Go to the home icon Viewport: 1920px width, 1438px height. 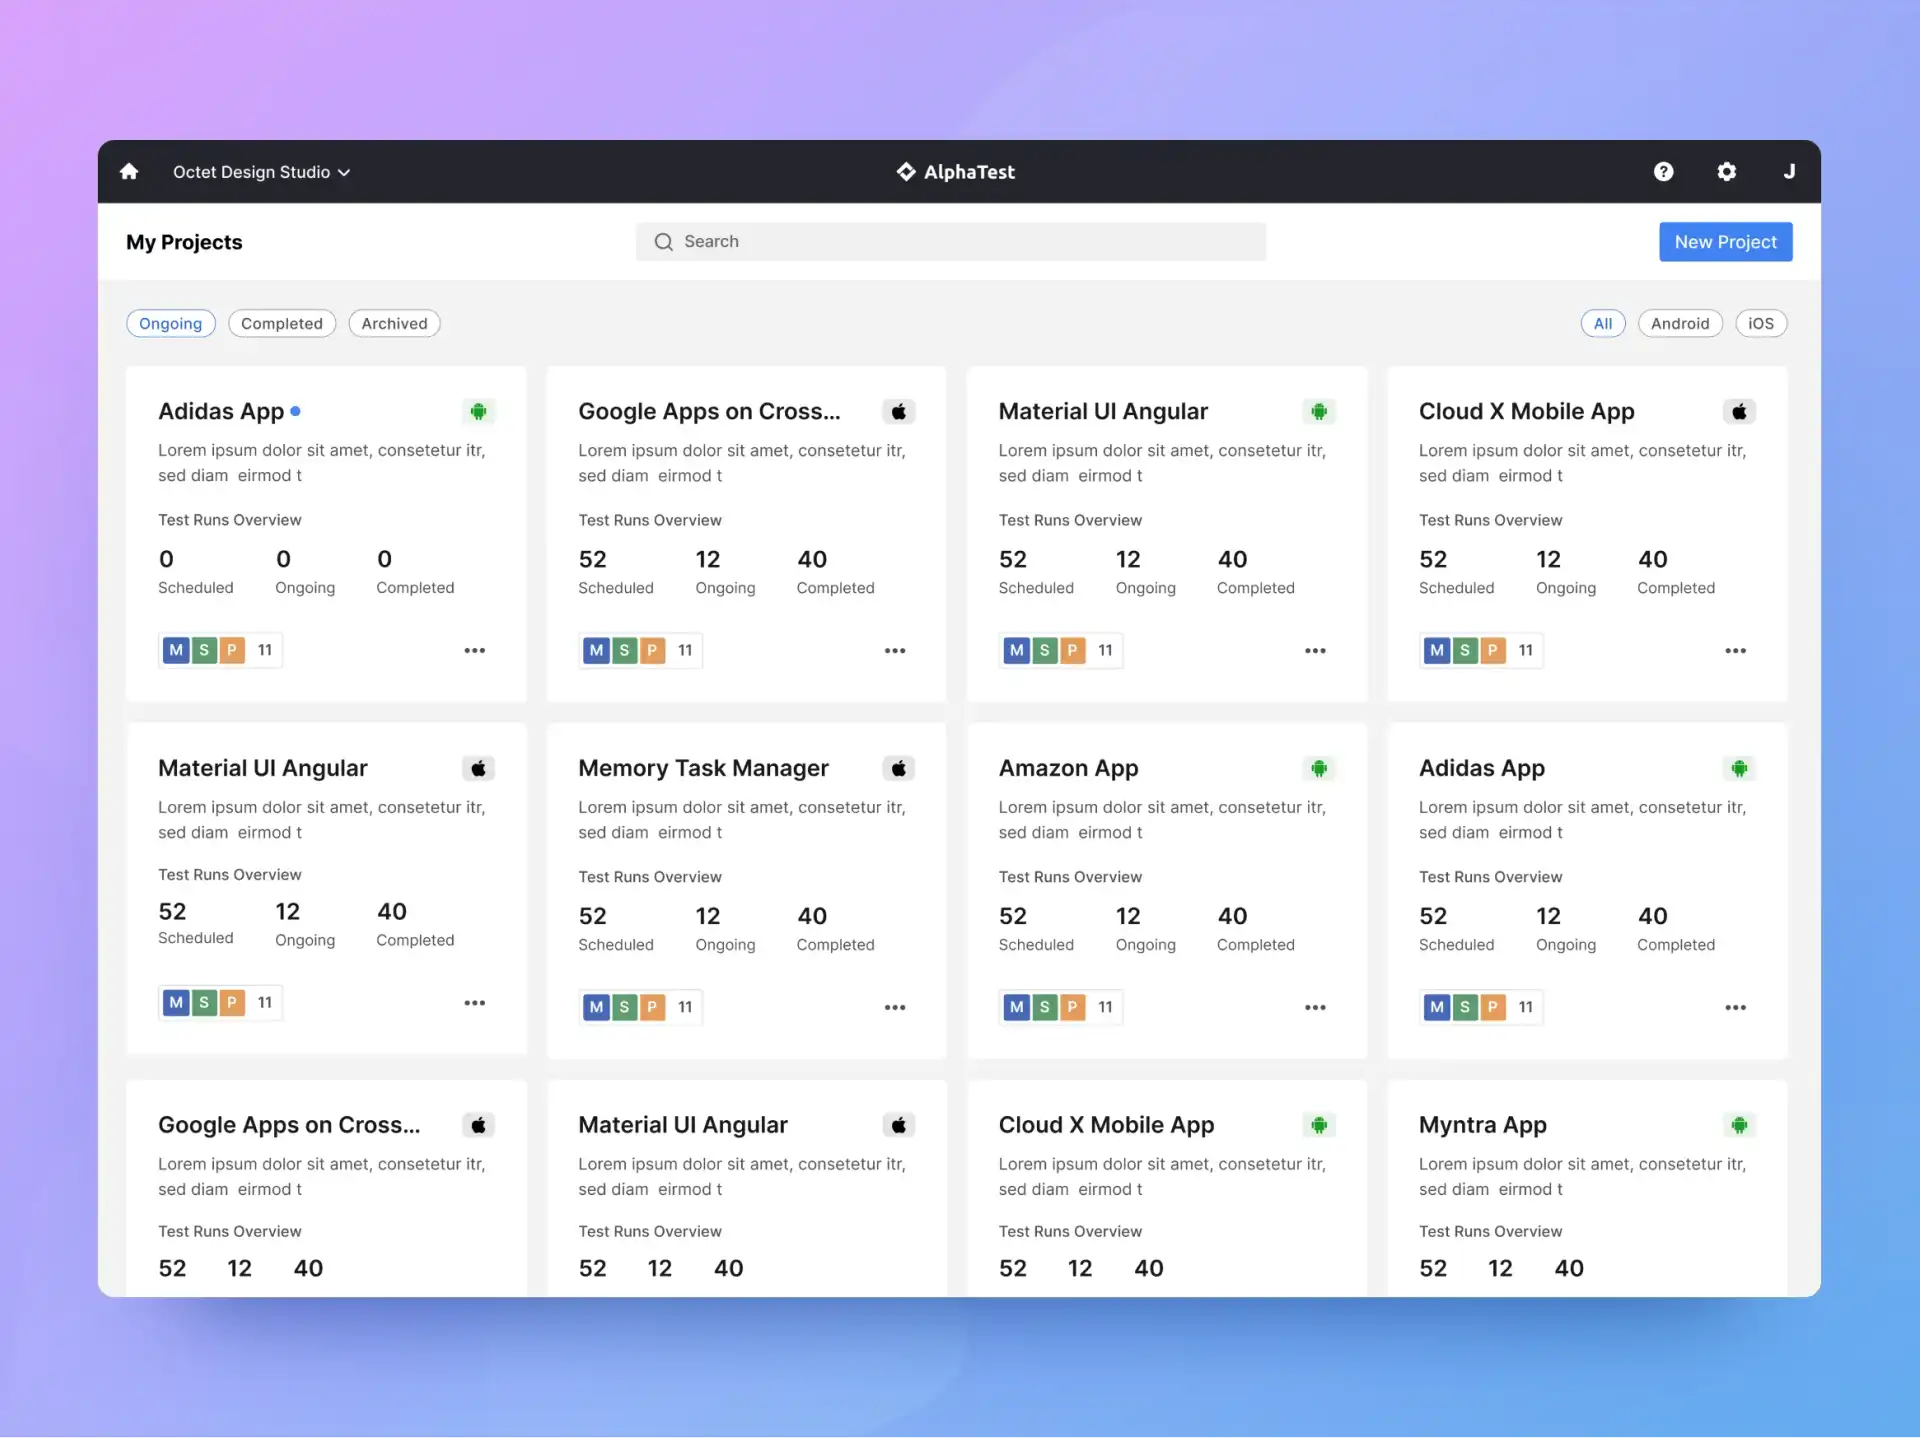129,172
